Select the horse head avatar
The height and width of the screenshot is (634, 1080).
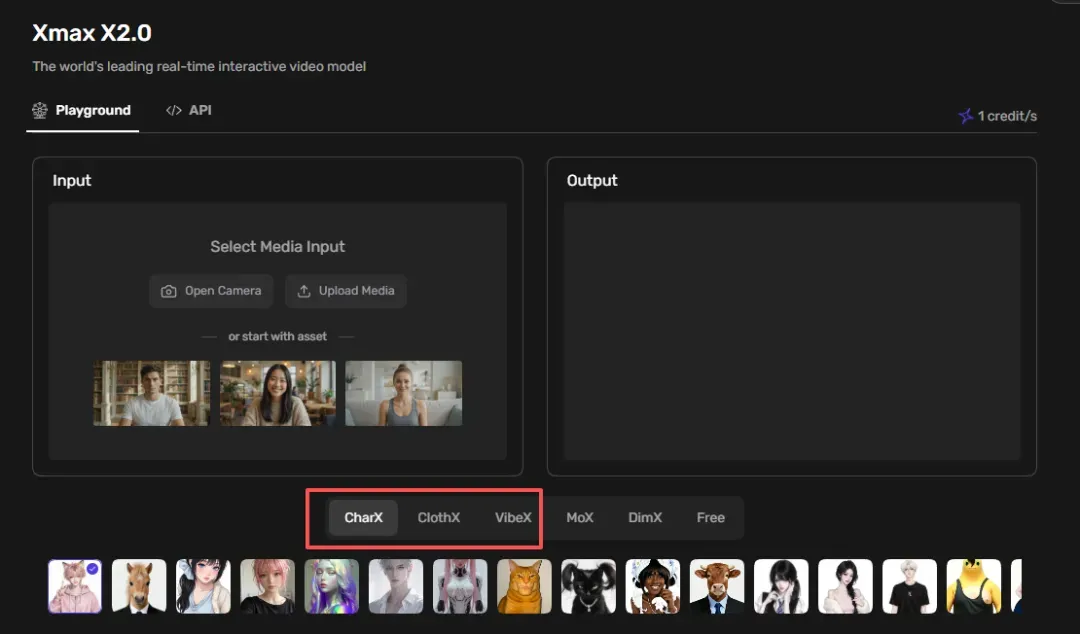coord(139,586)
